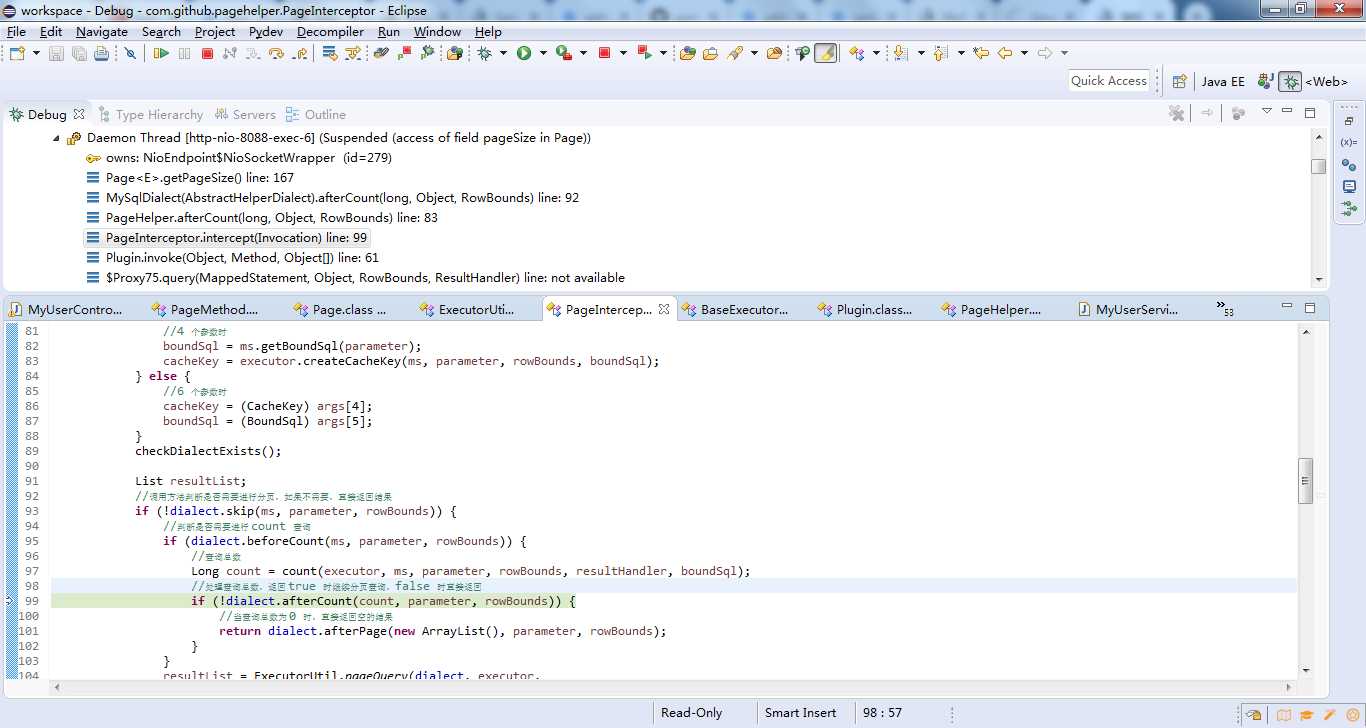The width and height of the screenshot is (1366, 728).
Task: Click the Breakpoints view icon in right sidebar
Action: [1349, 164]
